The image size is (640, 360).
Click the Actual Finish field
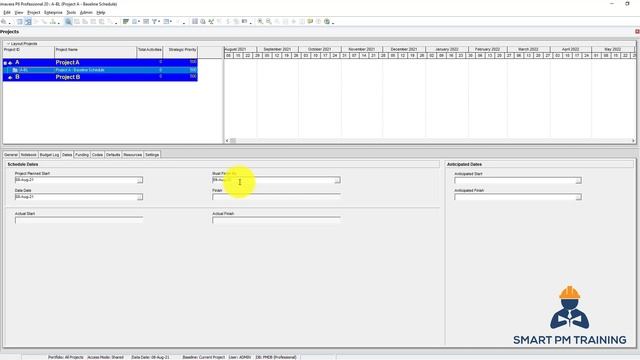pos(276,220)
